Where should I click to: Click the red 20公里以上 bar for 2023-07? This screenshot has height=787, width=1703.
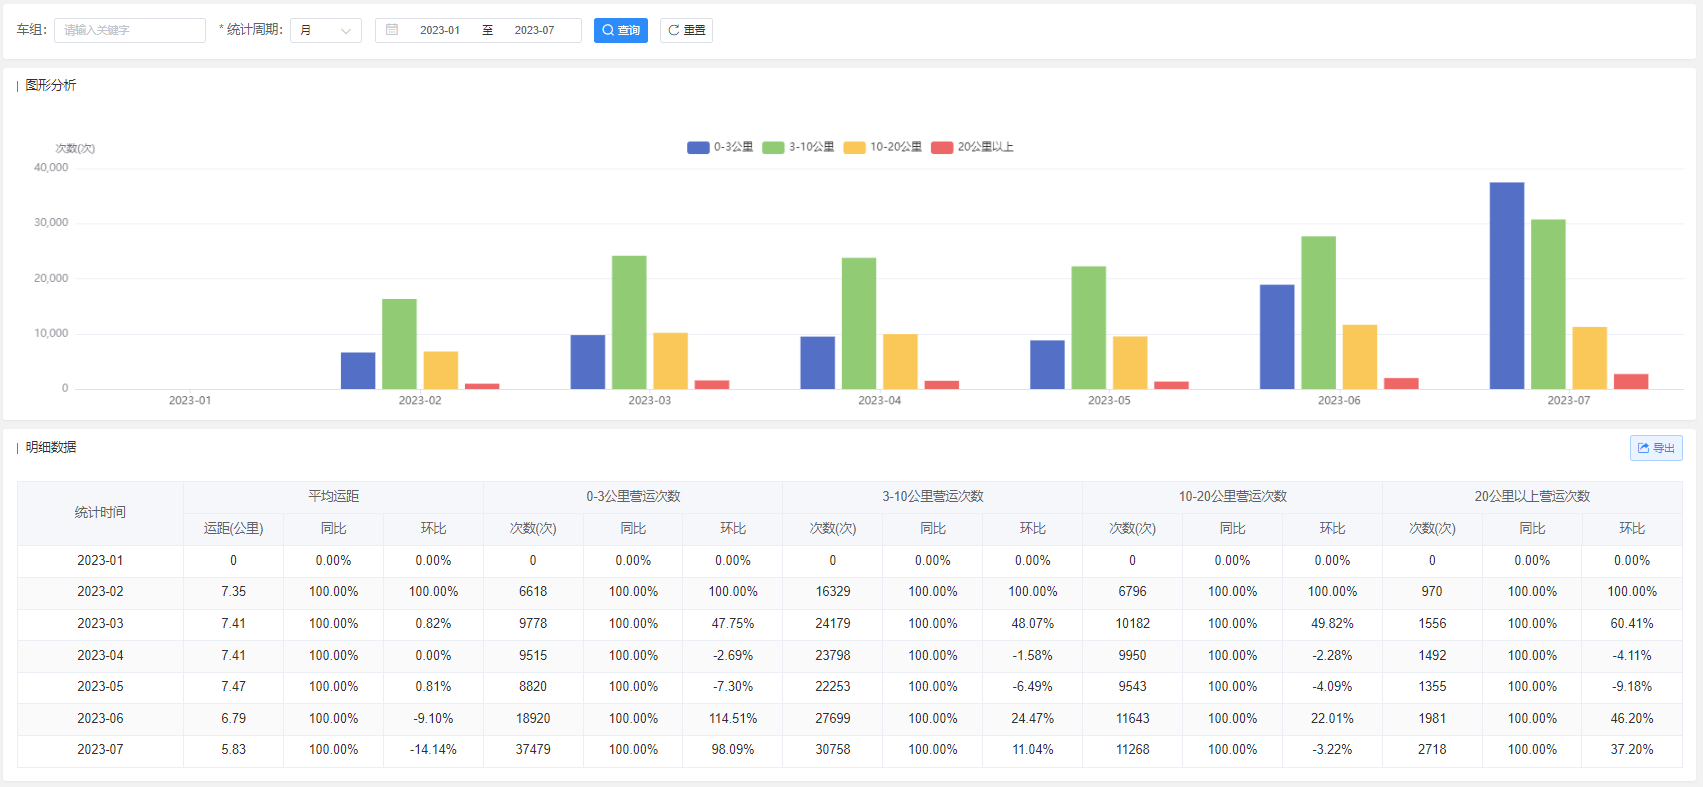click(1630, 381)
